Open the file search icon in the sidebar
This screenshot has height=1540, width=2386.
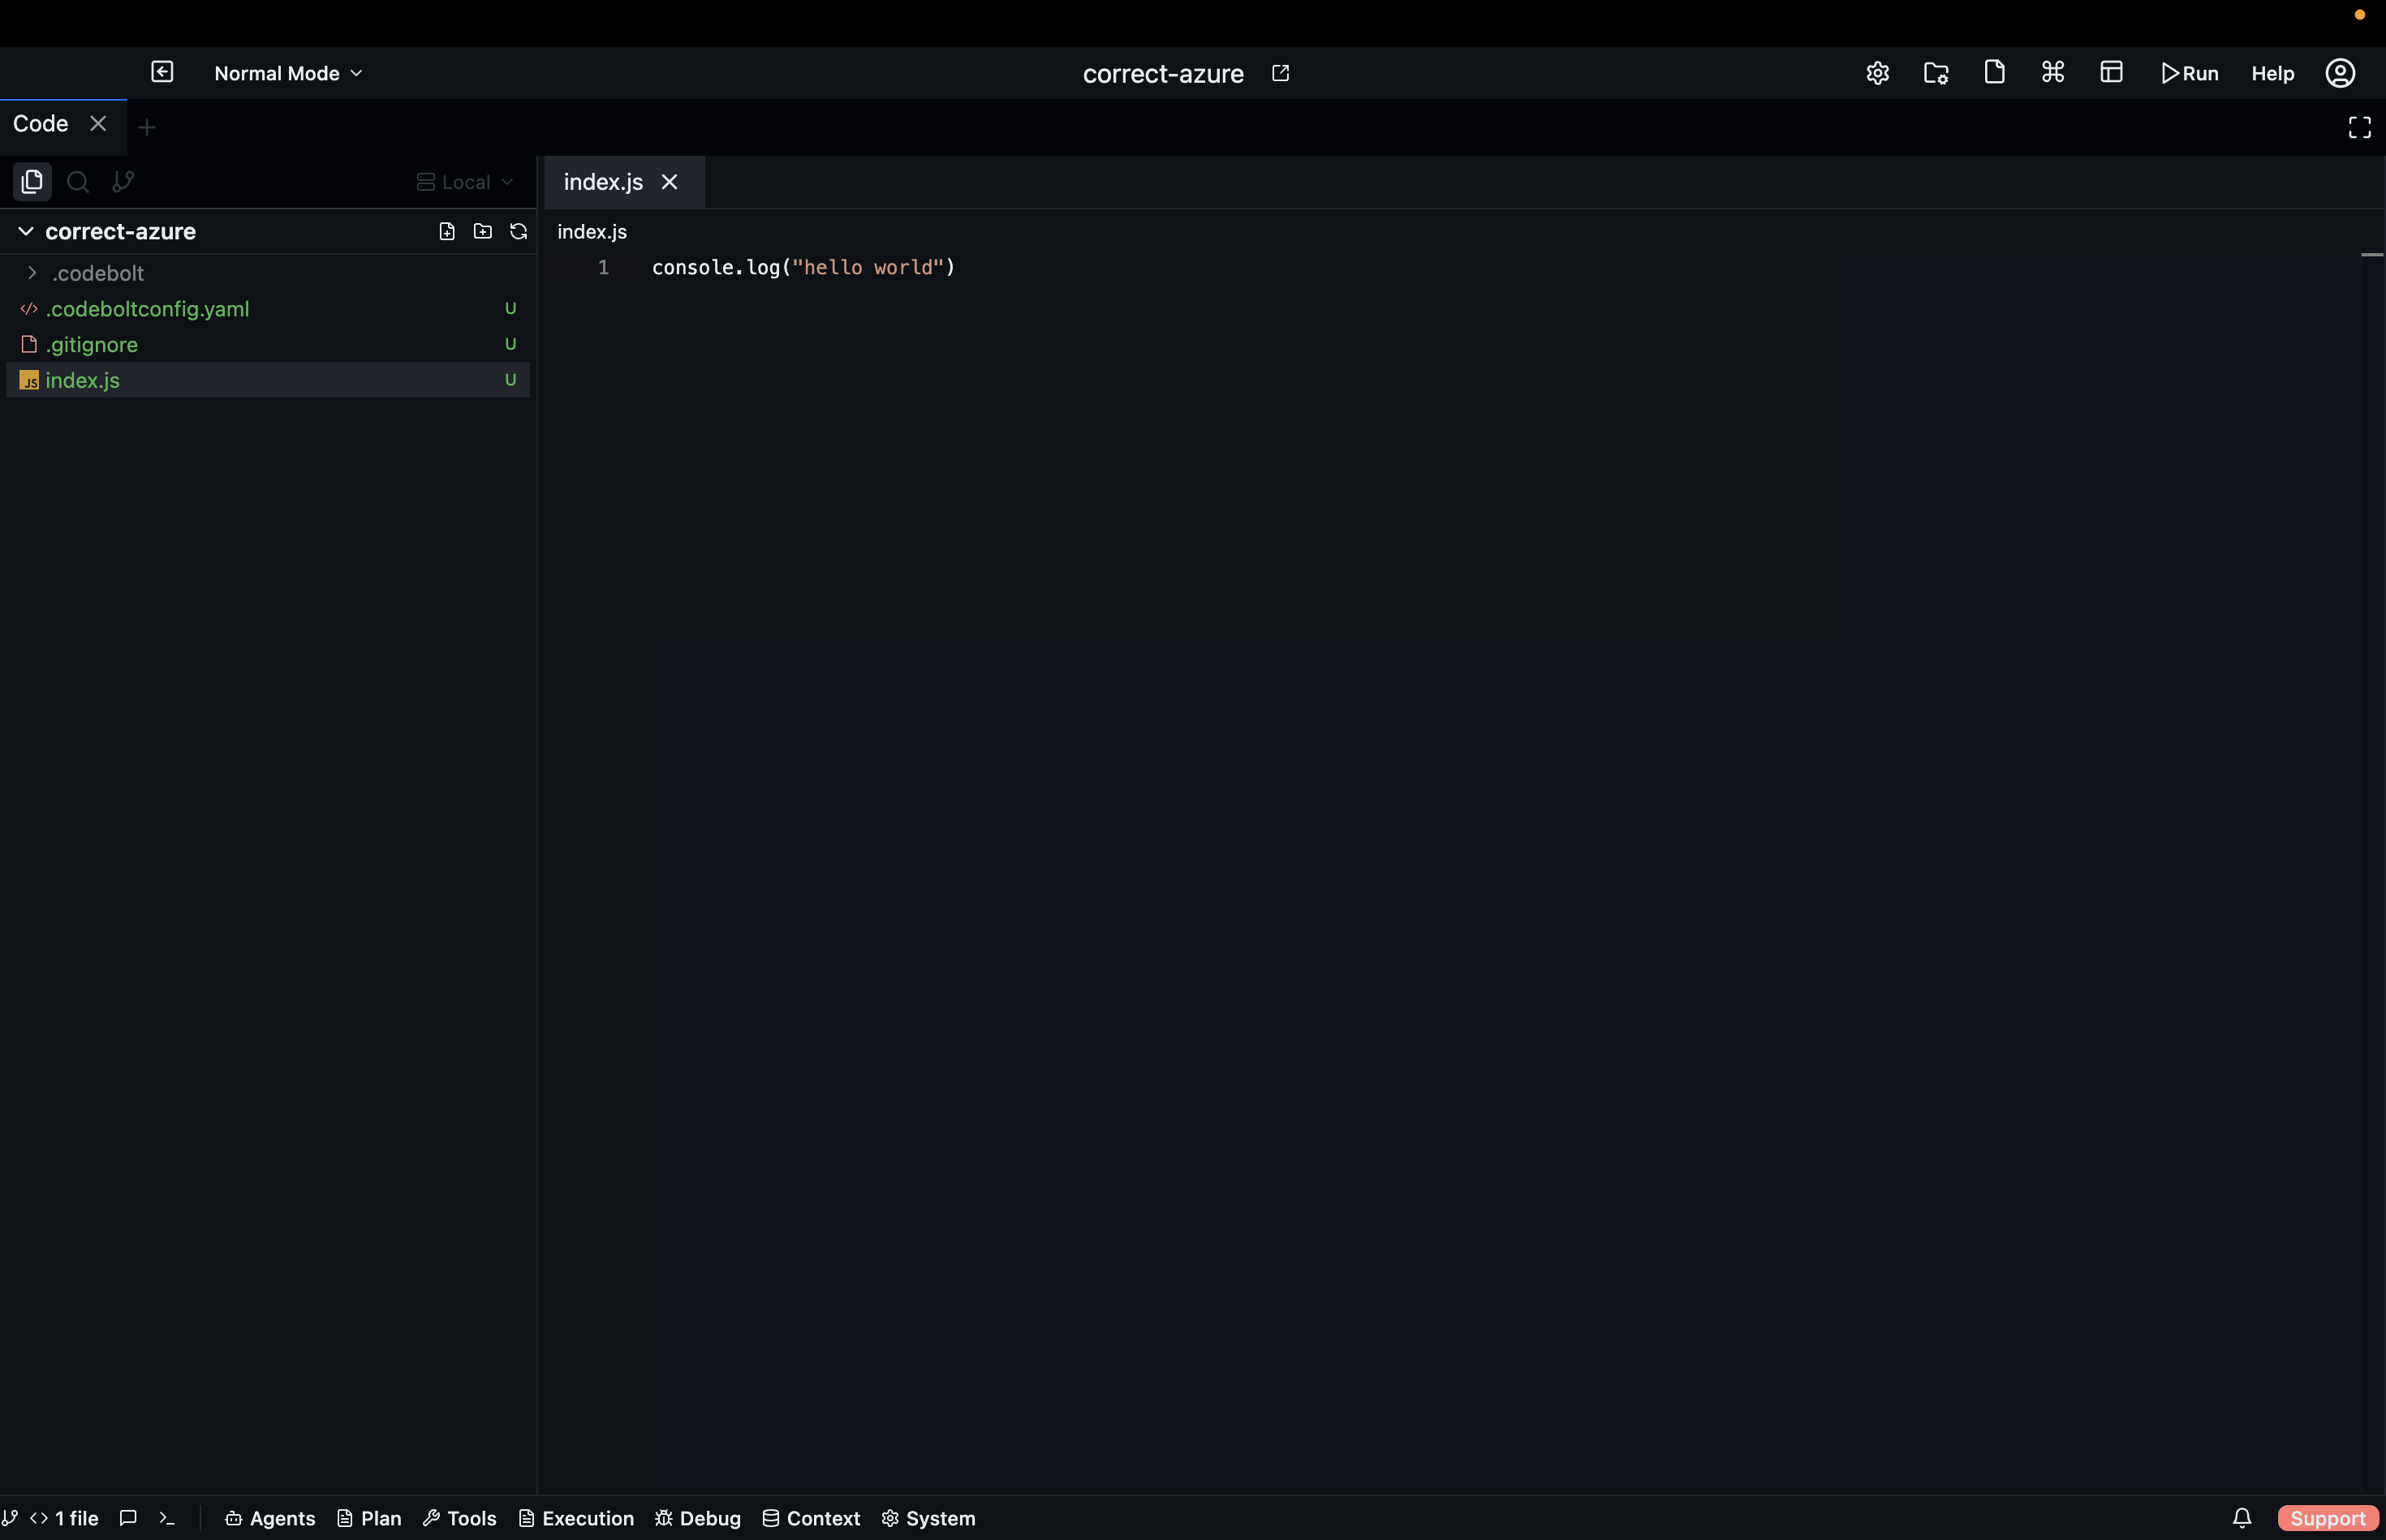pos(77,181)
